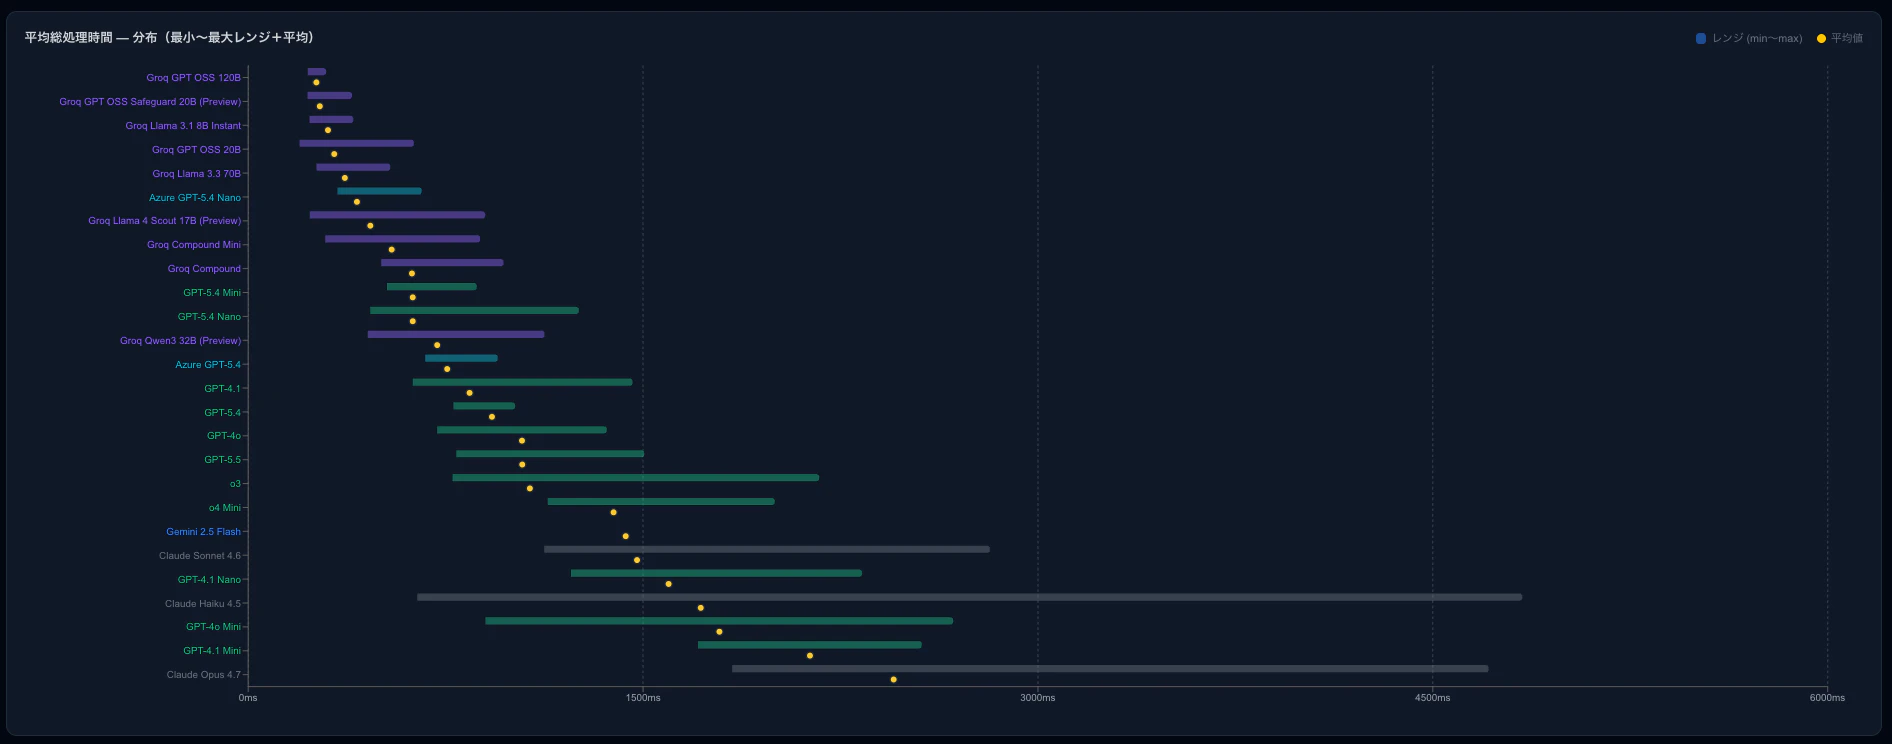Click the GPT-4.1 Mini range bar
1892x744 pixels.
tap(810, 645)
